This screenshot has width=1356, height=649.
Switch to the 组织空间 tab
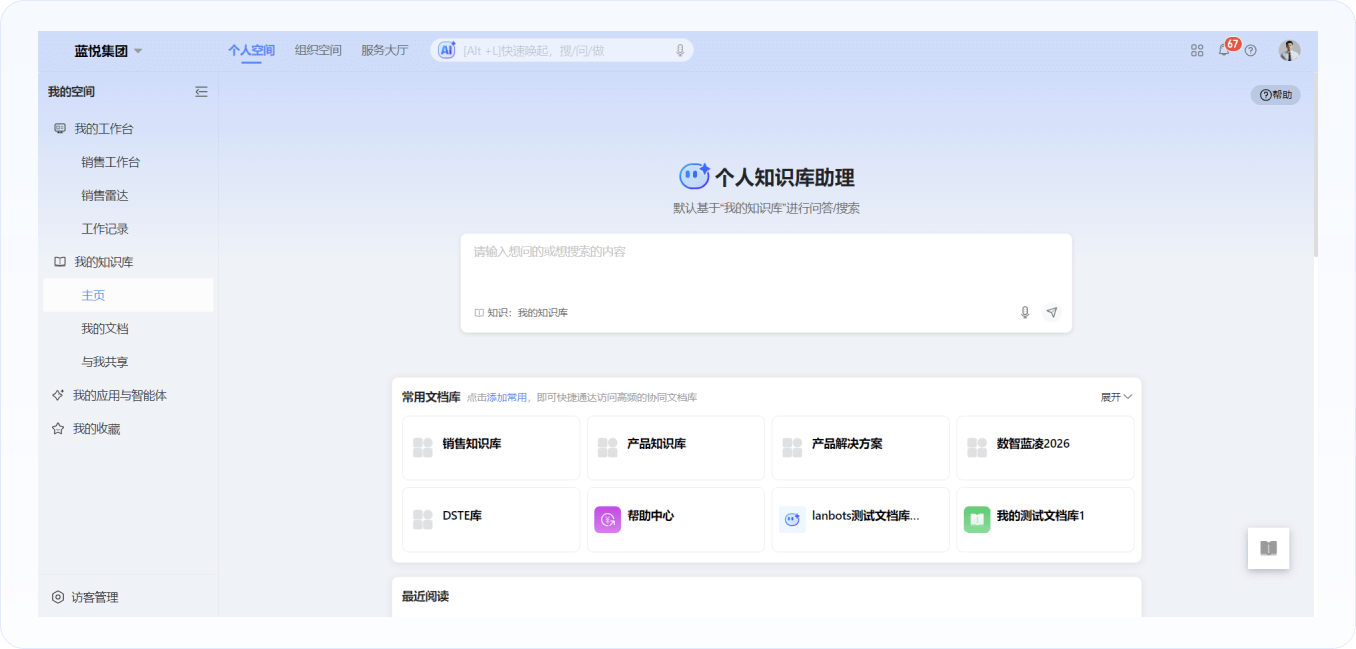[x=318, y=50]
